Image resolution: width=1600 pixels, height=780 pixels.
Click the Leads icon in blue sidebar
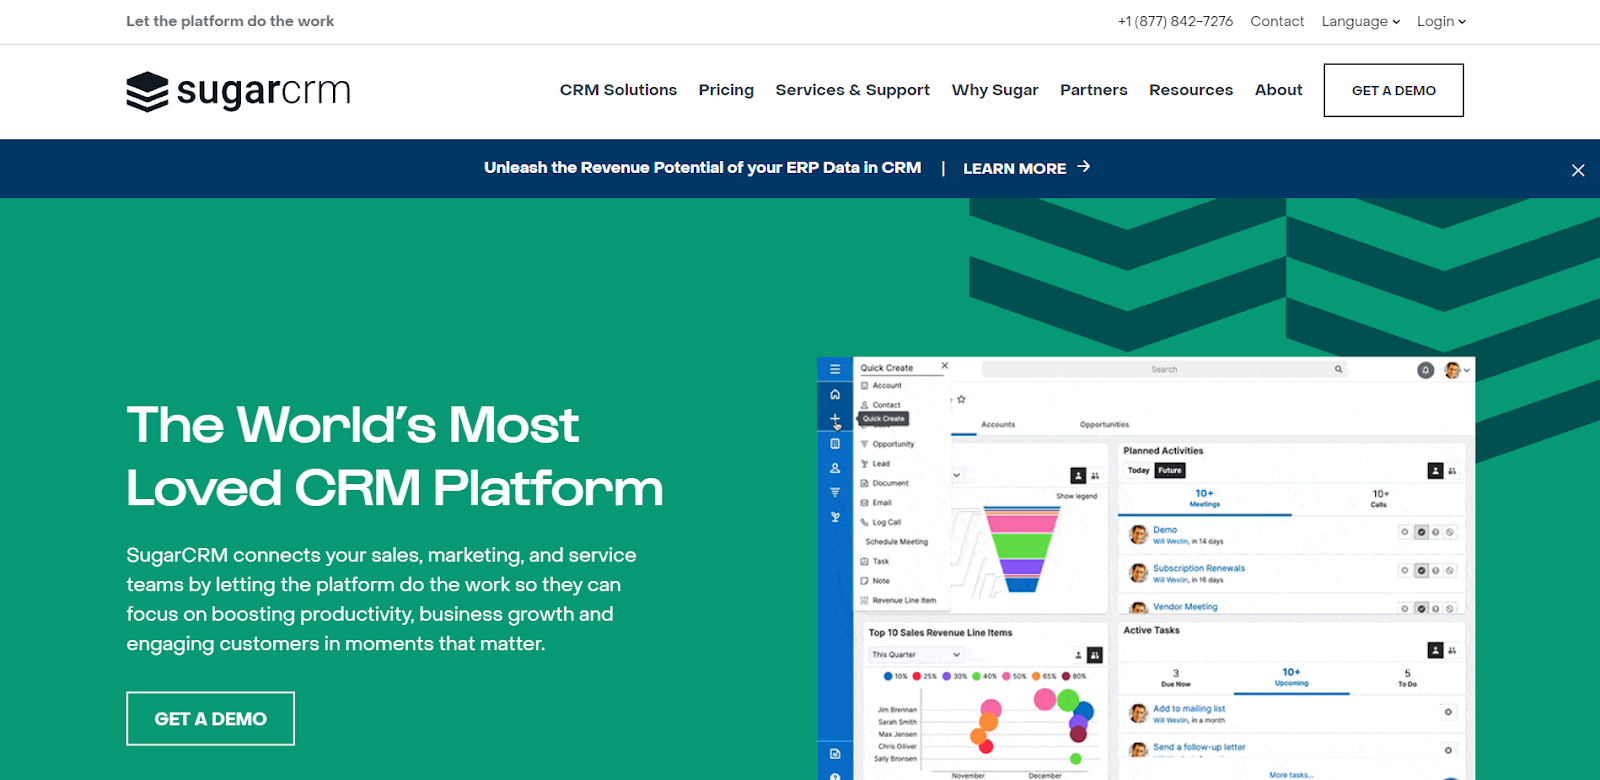[835, 517]
